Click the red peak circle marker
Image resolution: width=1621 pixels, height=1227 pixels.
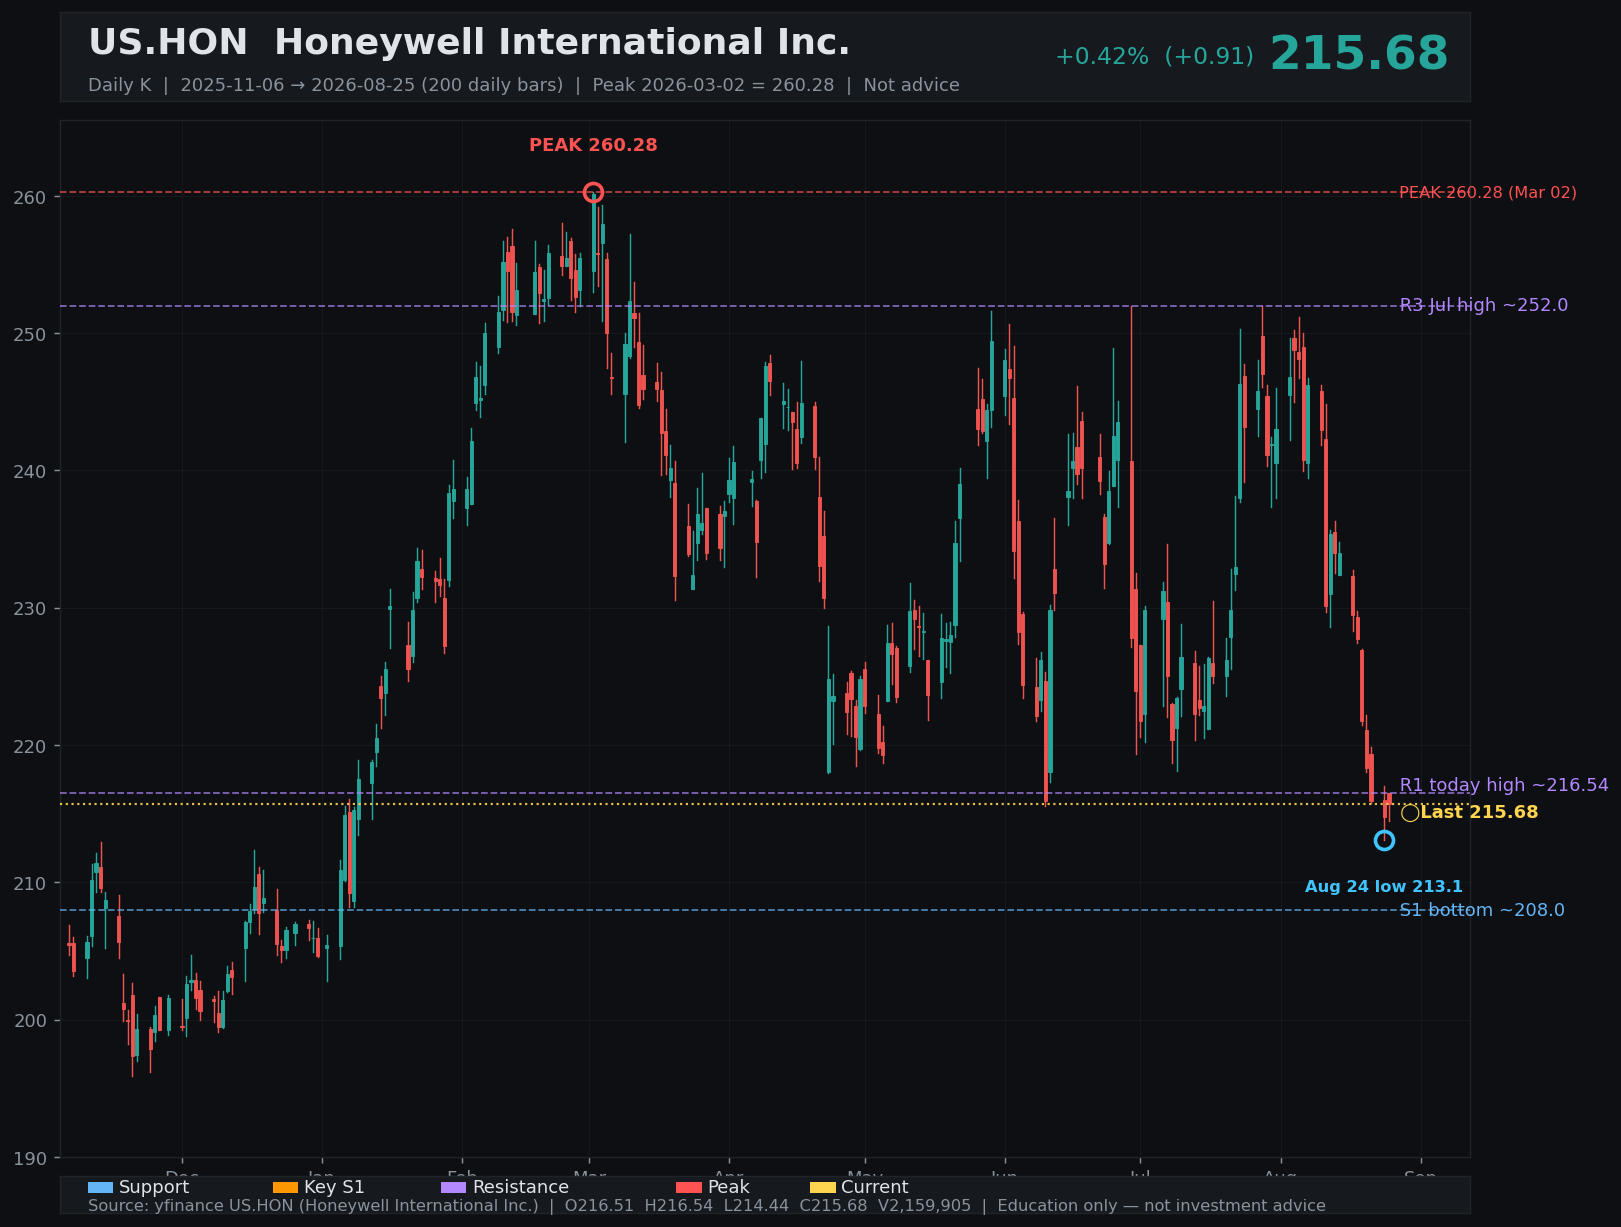tap(593, 192)
